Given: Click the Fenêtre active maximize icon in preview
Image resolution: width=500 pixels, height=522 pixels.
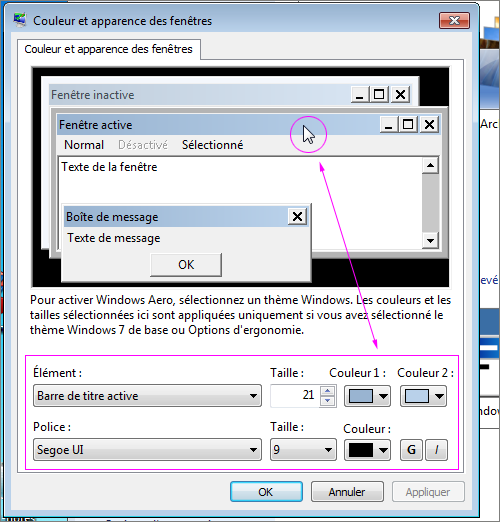Looking at the screenshot, I should point(408,125).
